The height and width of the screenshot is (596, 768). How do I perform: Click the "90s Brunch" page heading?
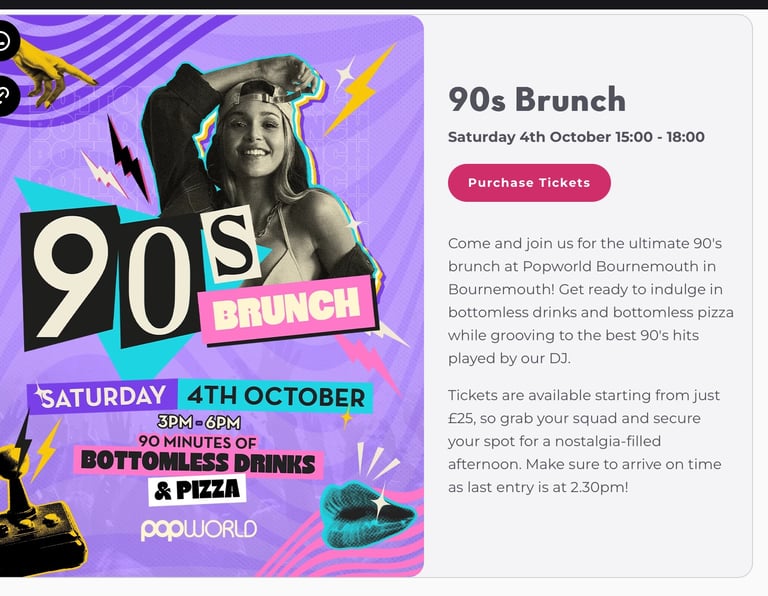[536, 100]
